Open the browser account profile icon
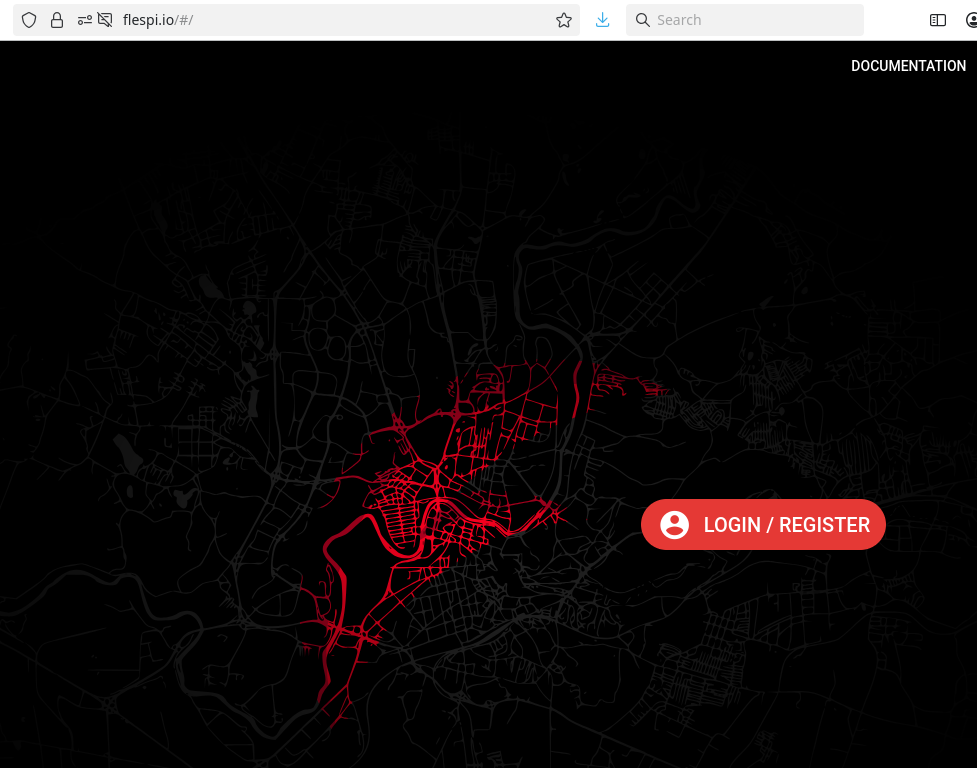 pos(971,20)
